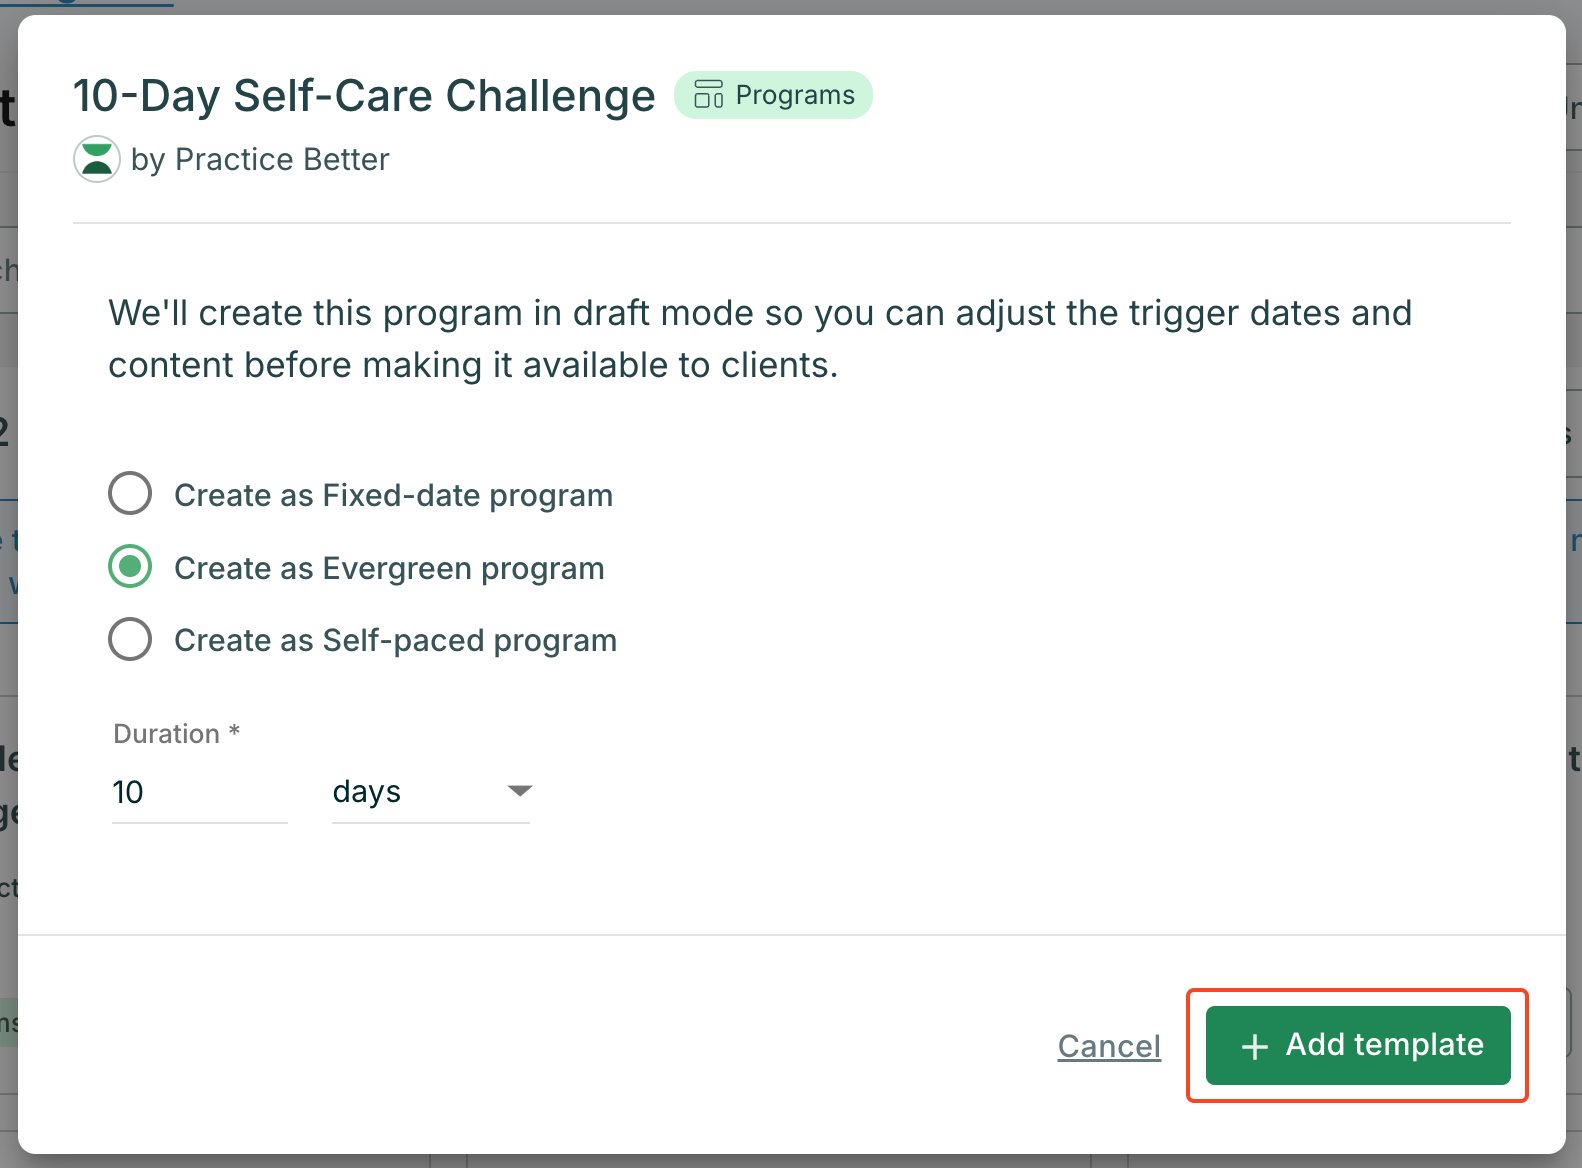Expand the duration unit dropdown arrow
Viewport: 1582px width, 1168px height.
click(x=519, y=791)
